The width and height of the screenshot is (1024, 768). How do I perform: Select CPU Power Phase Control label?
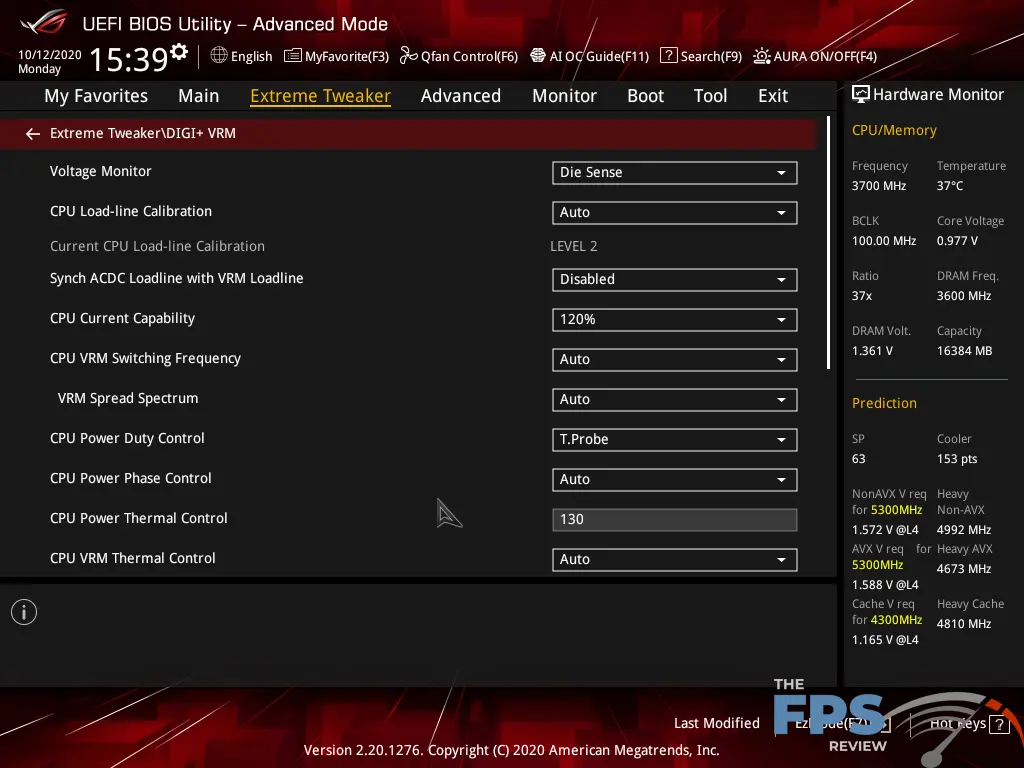point(131,478)
